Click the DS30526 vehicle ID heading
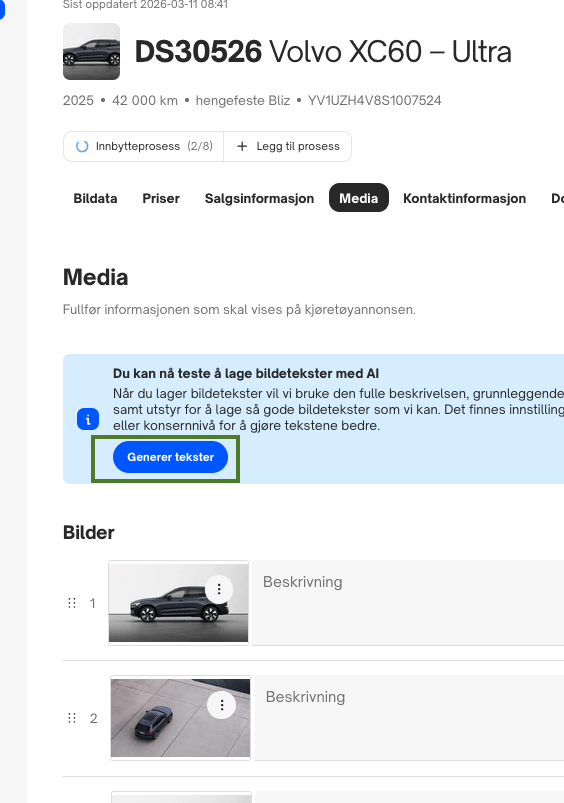The image size is (564, 803). click(198, 52)
